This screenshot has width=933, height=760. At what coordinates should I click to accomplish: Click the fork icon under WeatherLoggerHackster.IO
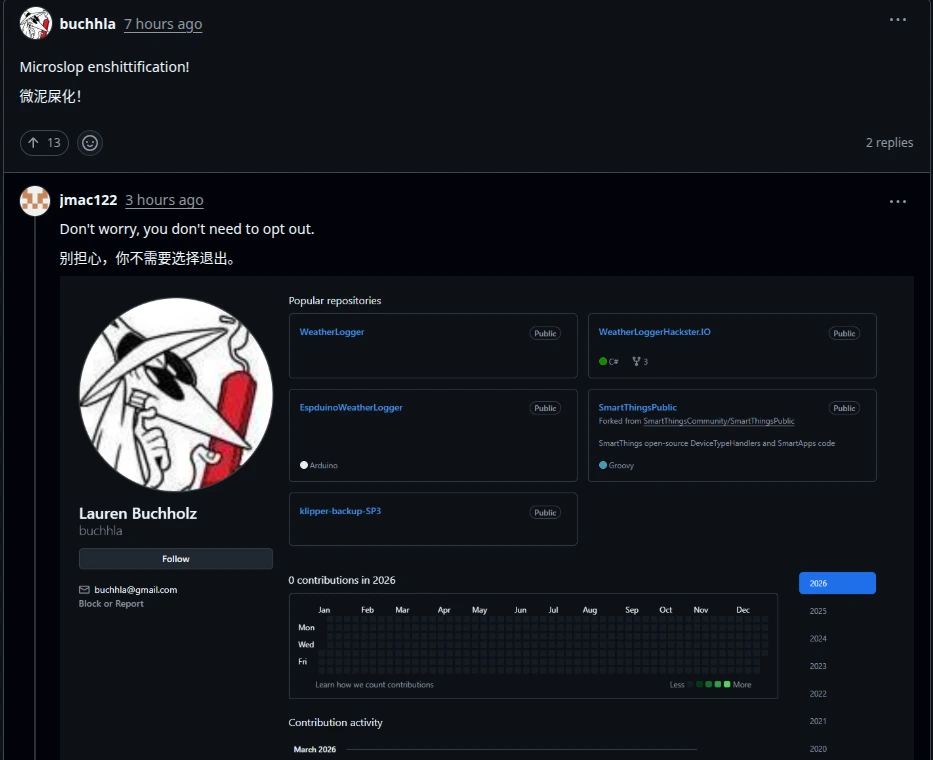636,362
